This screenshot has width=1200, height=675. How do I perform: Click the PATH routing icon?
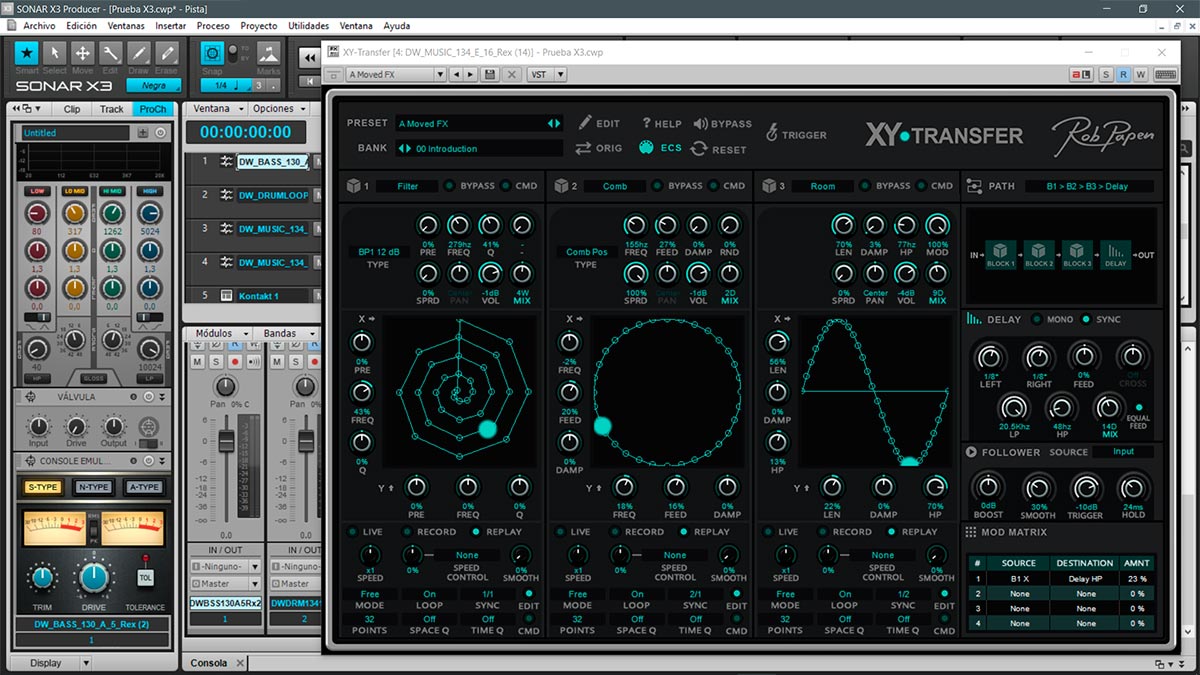pyautogui.click(x=974, y=186)
